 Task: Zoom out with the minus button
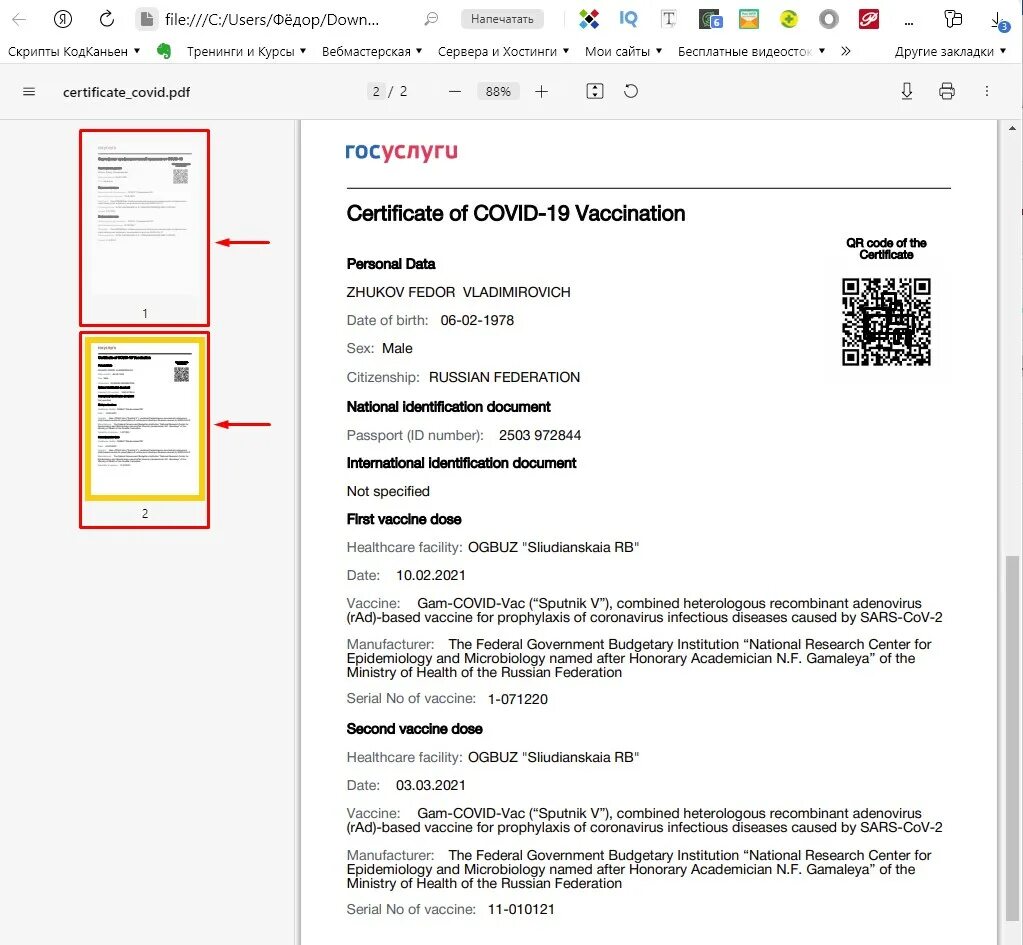[x=455, y=92]
